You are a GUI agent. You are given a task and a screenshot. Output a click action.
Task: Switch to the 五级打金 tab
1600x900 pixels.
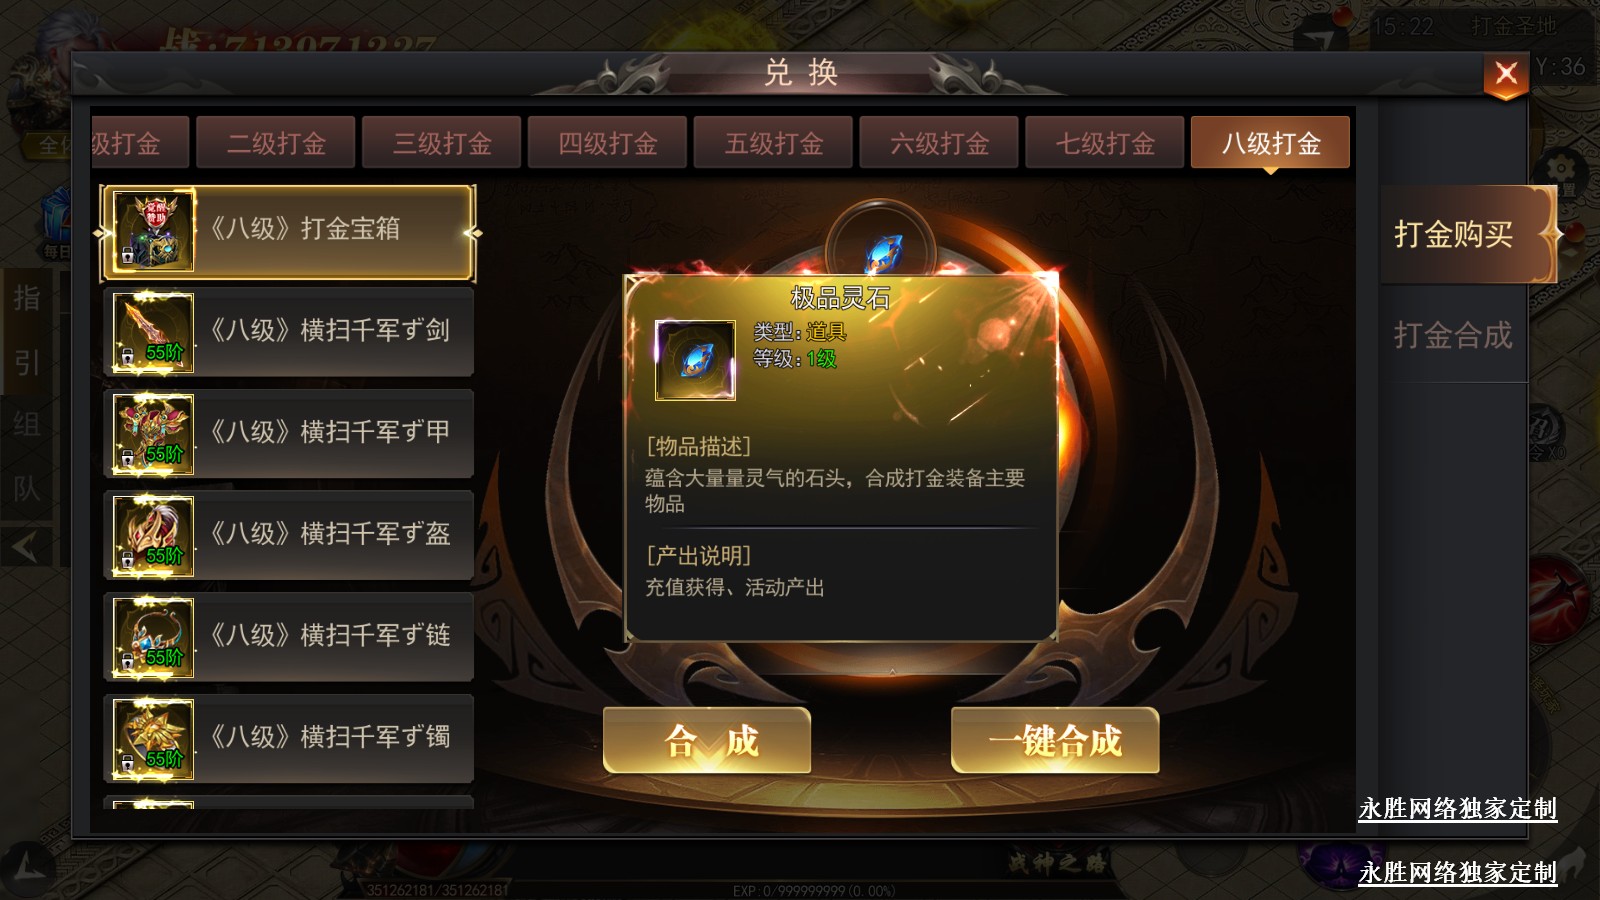point(773,143)
